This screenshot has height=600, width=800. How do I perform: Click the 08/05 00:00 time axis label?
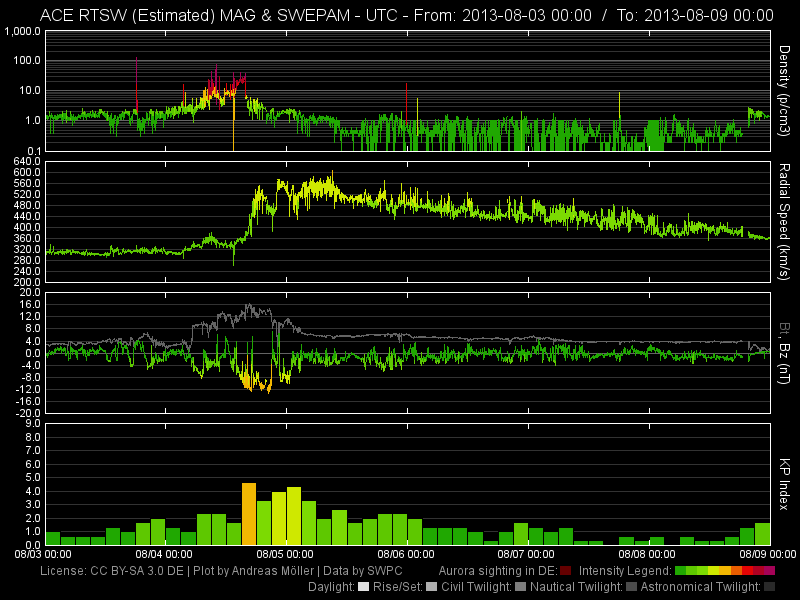pos(285,553)
